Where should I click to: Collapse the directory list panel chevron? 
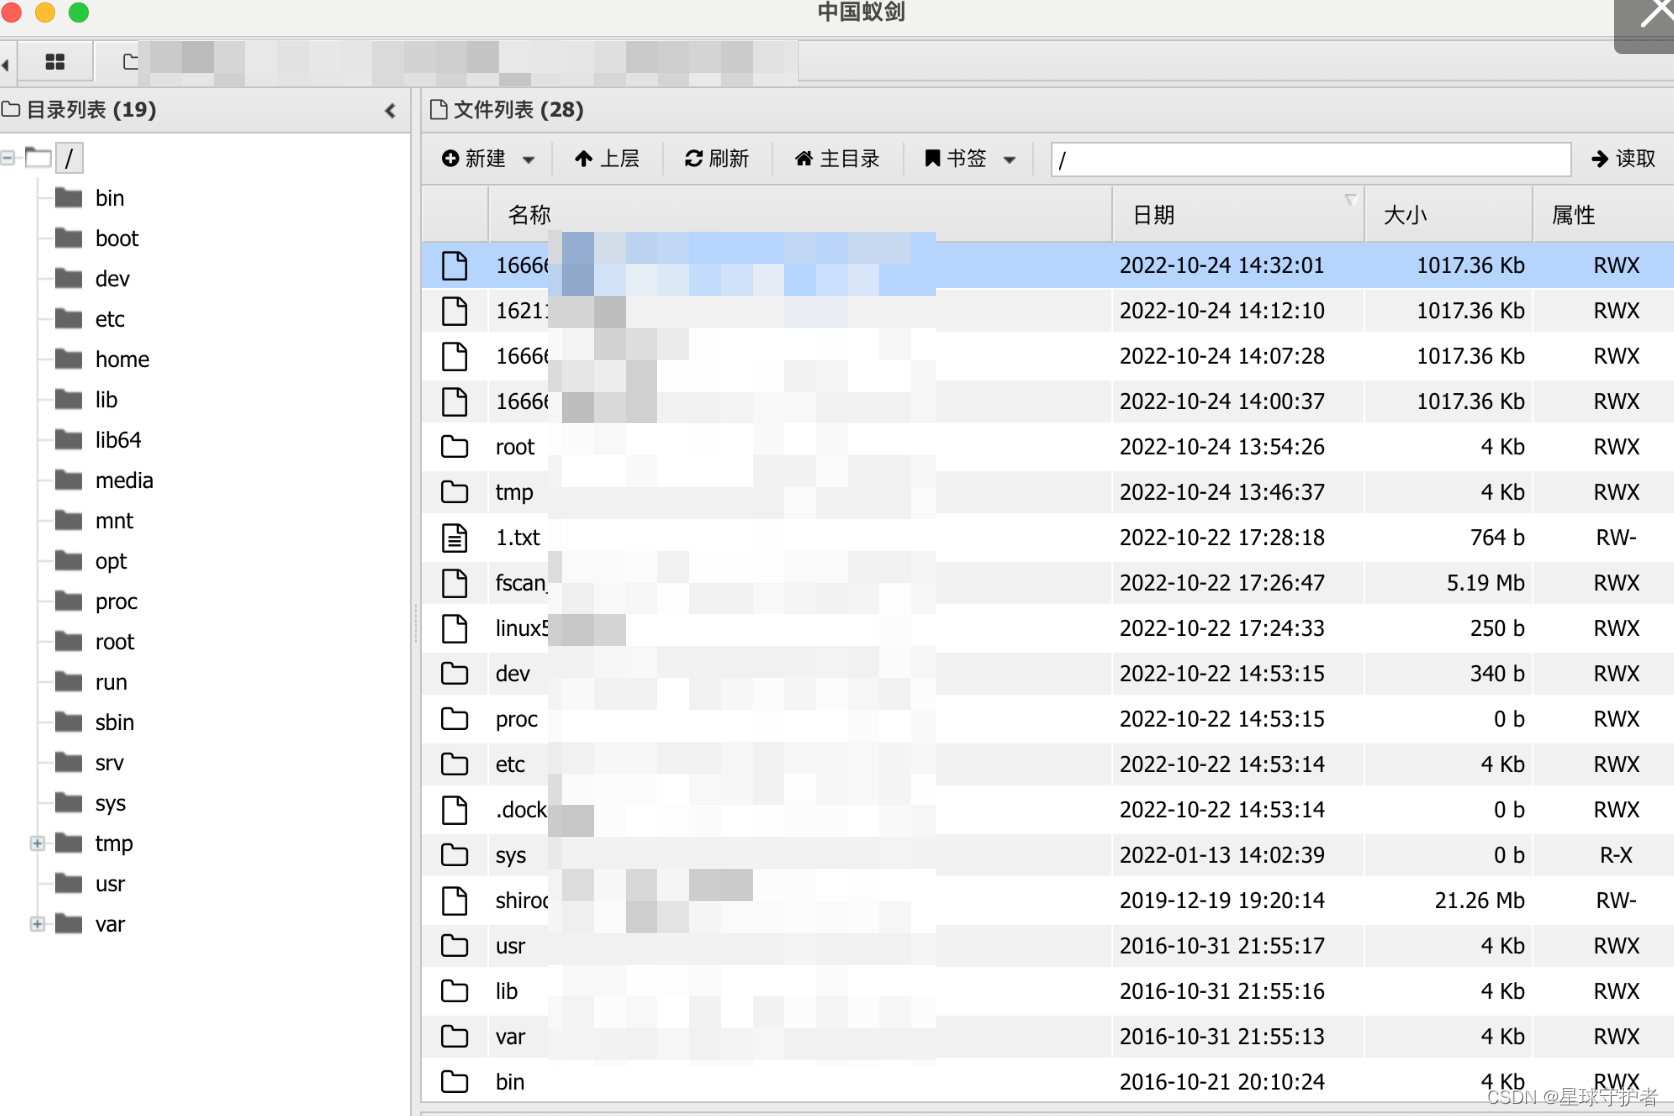pyautogui.click(x=390, y=111)
